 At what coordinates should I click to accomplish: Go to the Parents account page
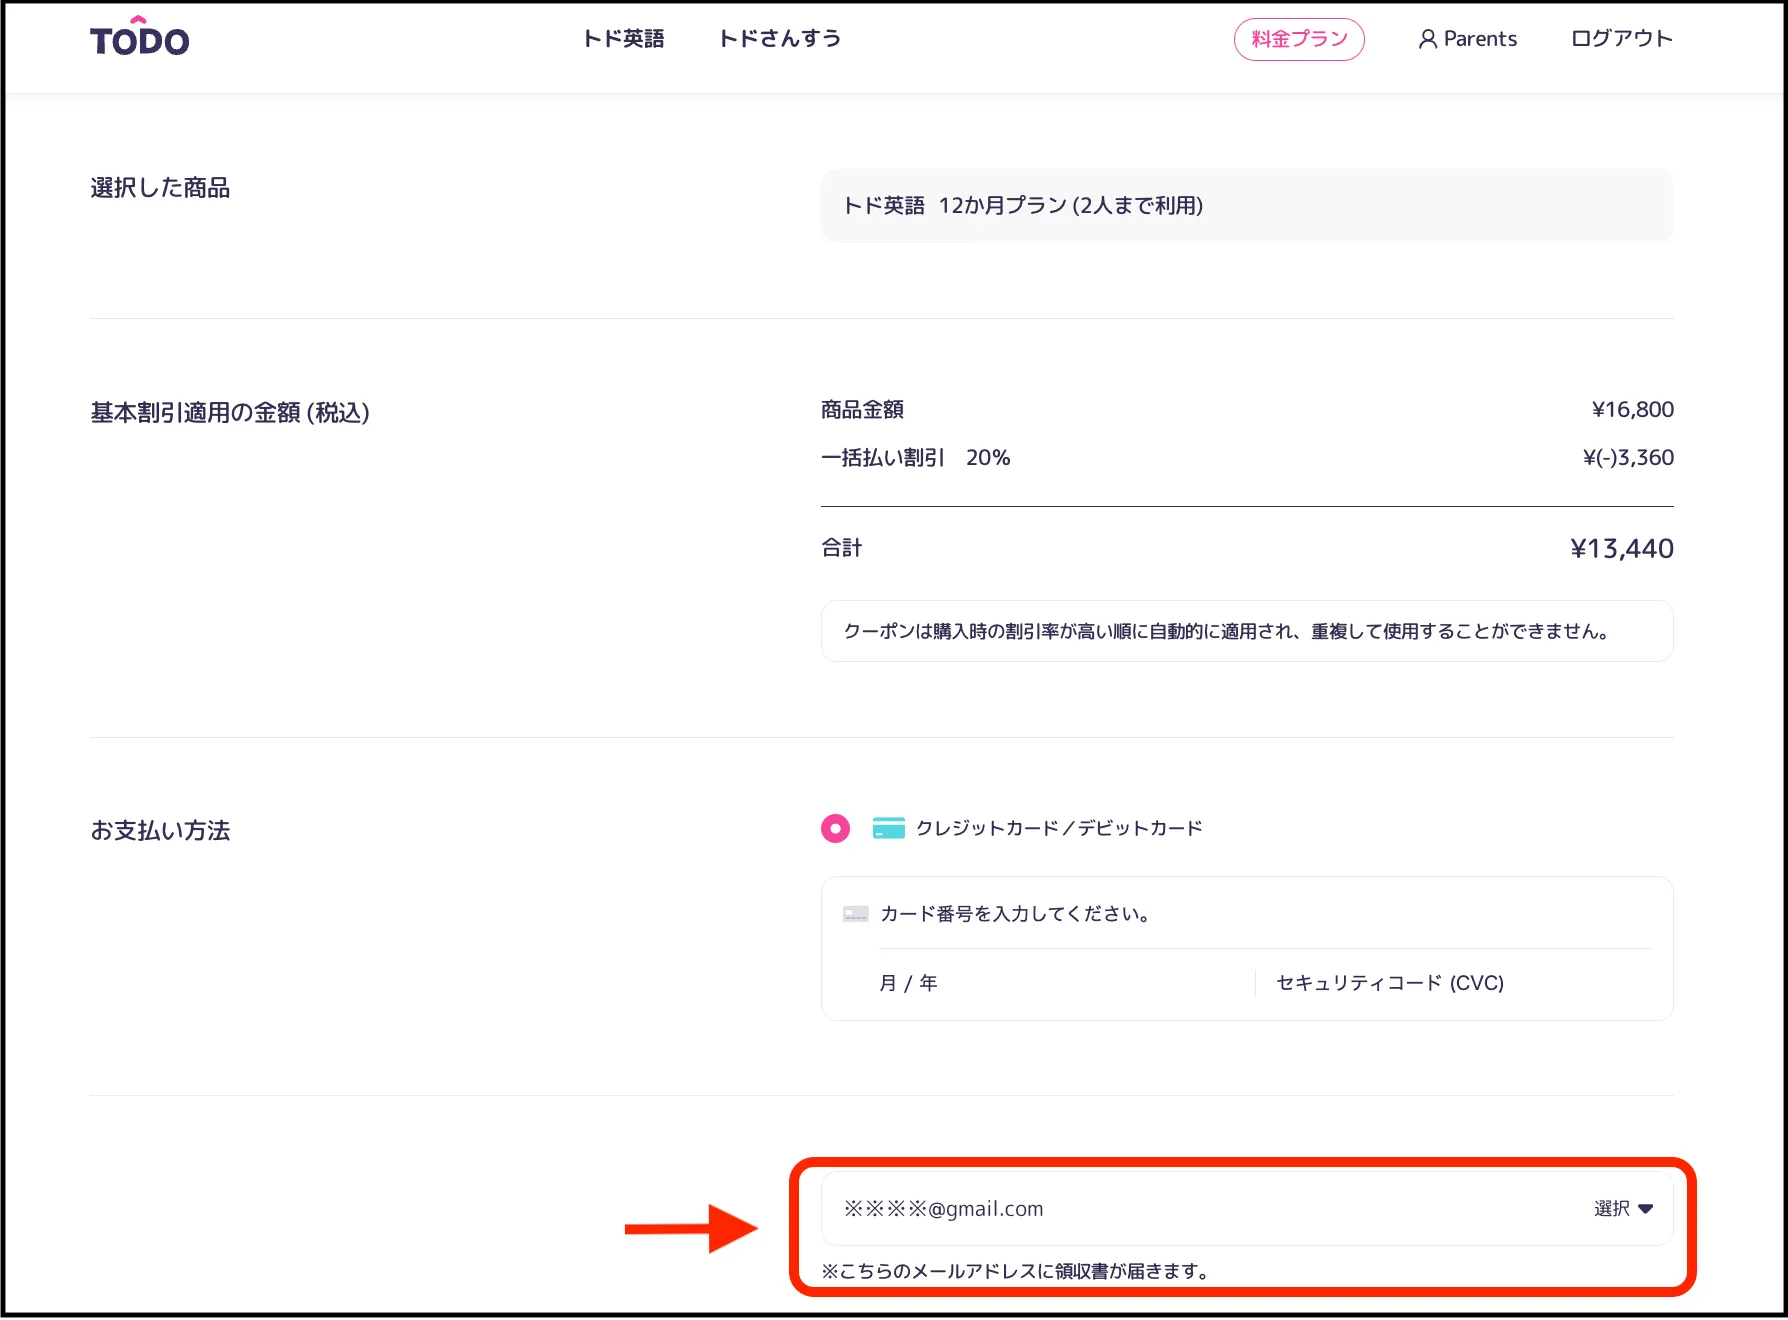(1468, 39)
